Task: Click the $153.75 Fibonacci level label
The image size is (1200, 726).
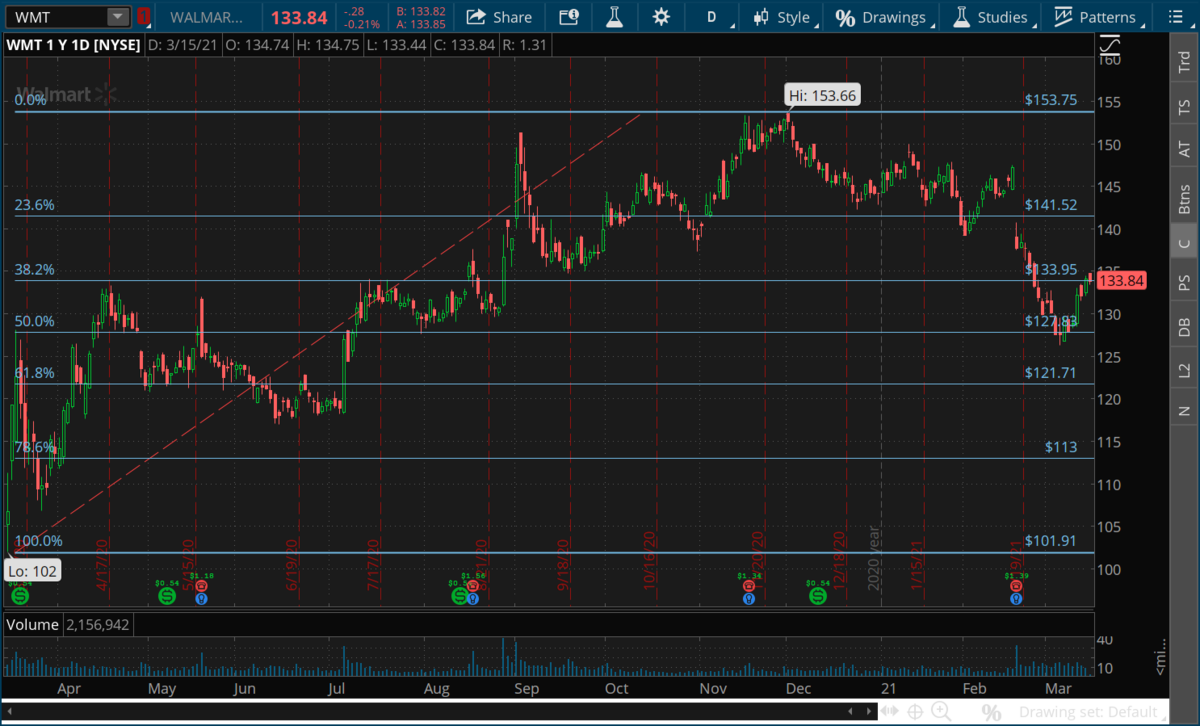Action: click(x=1051, y=100)
